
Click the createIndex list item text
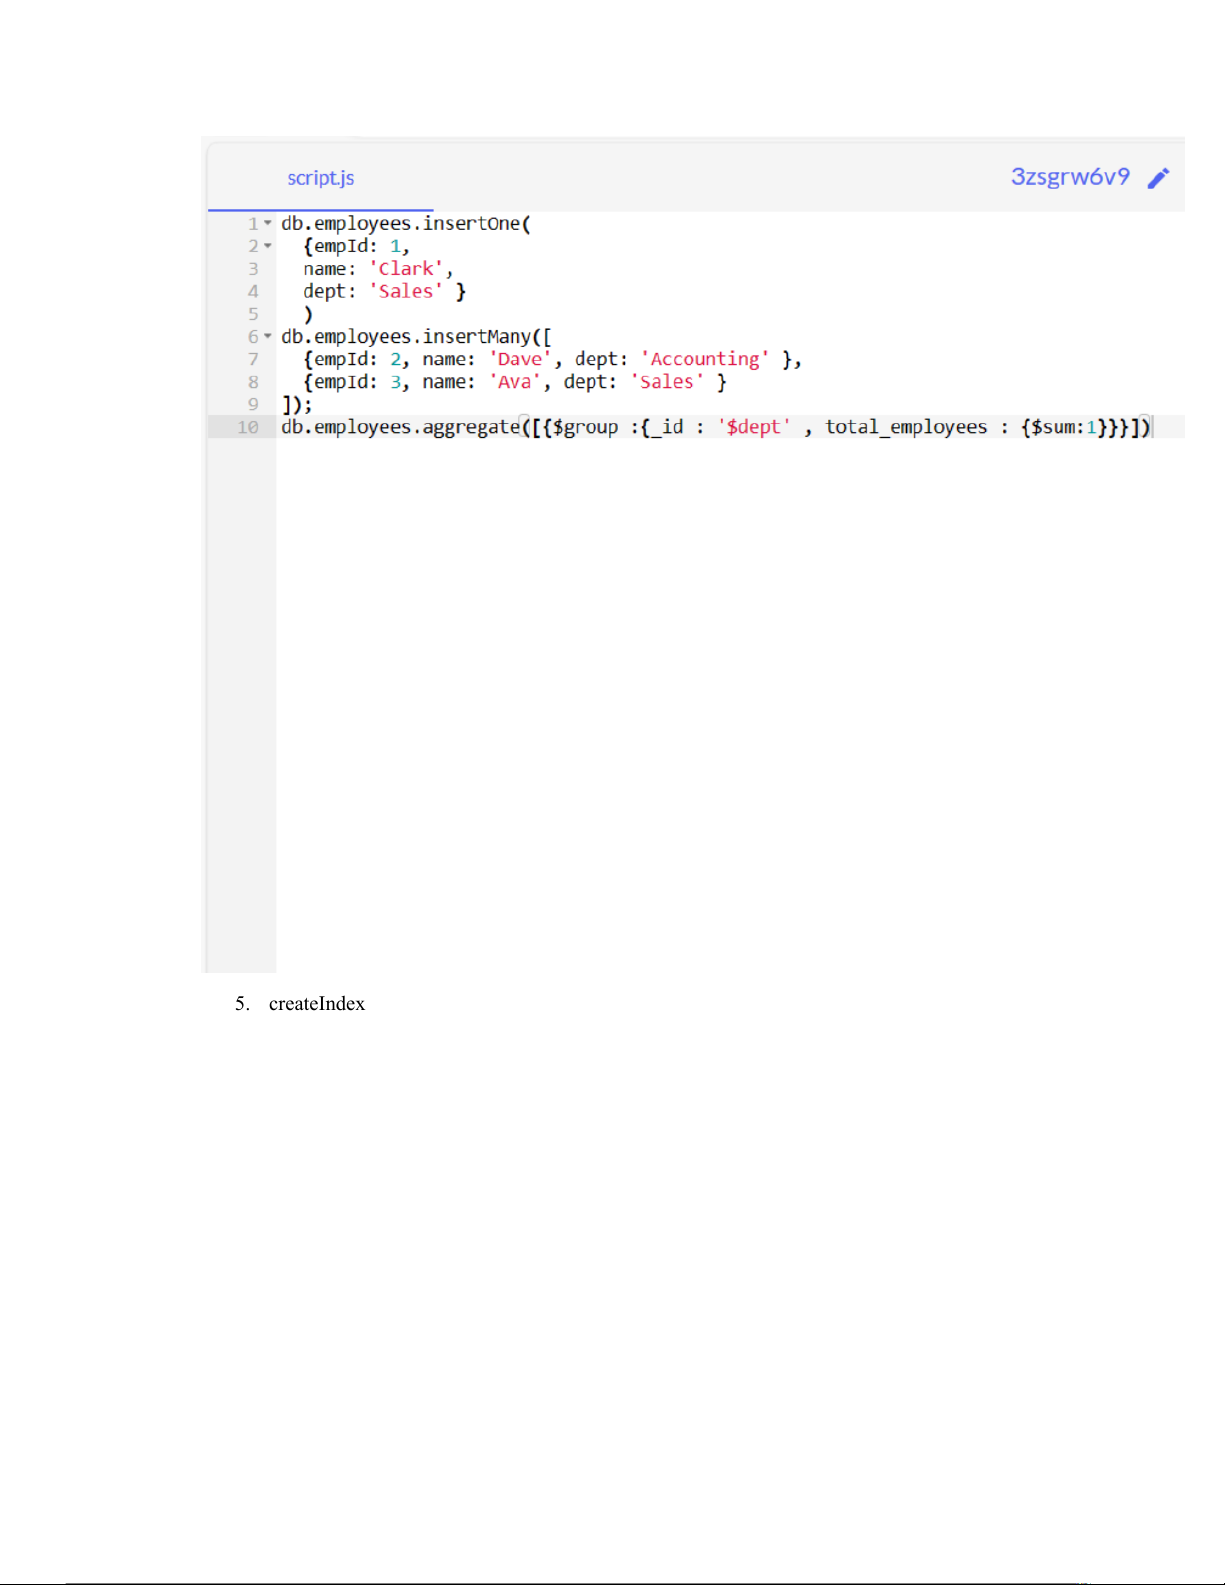point(316,1004)
